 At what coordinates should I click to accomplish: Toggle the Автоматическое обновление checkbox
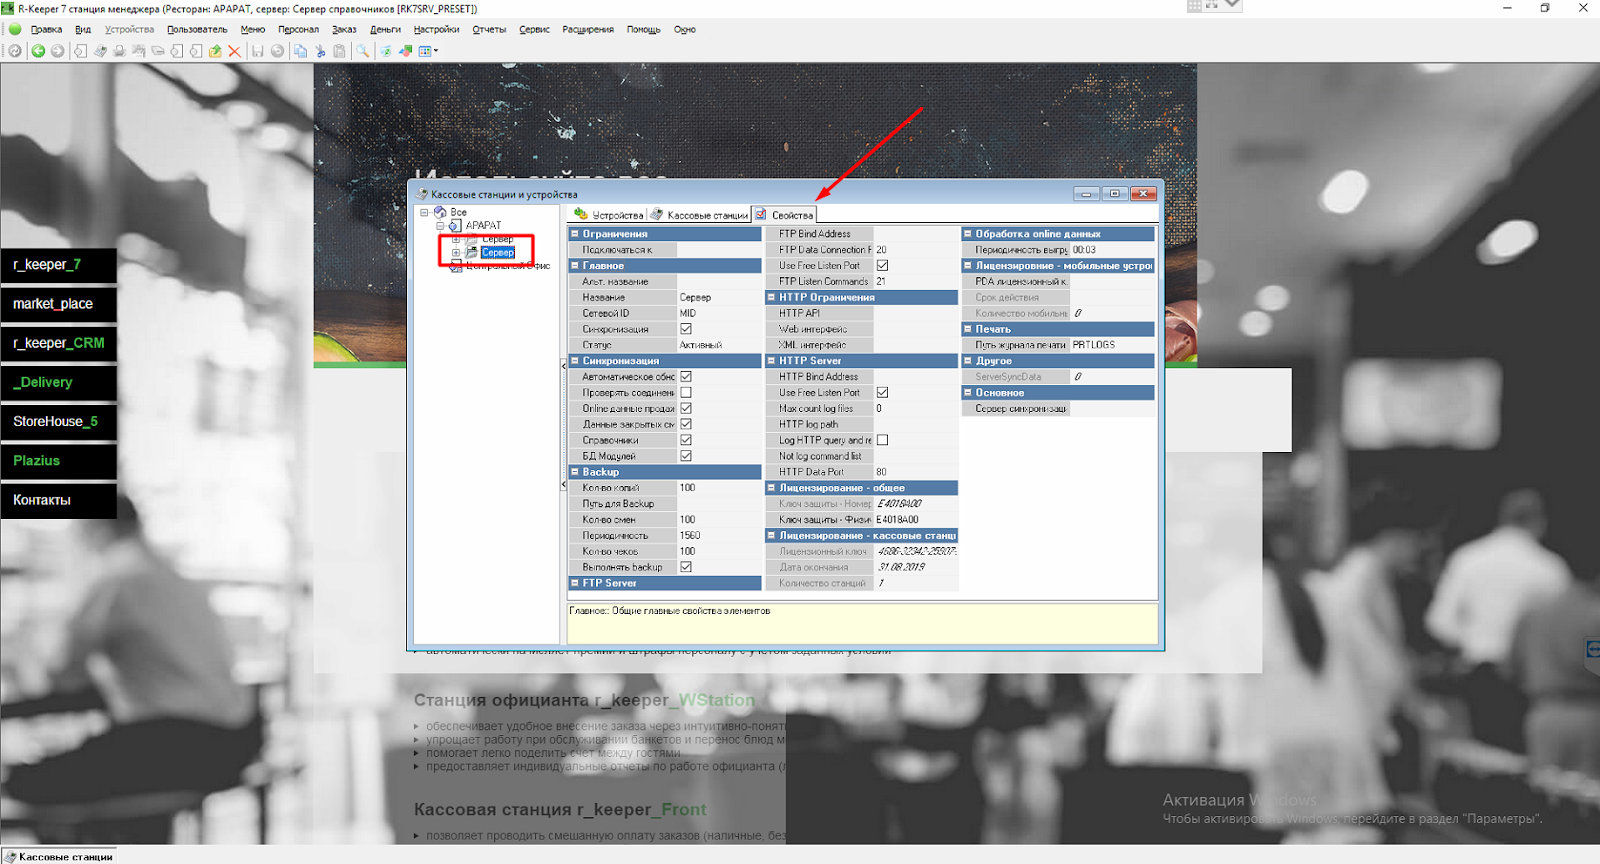pos(686,377)
